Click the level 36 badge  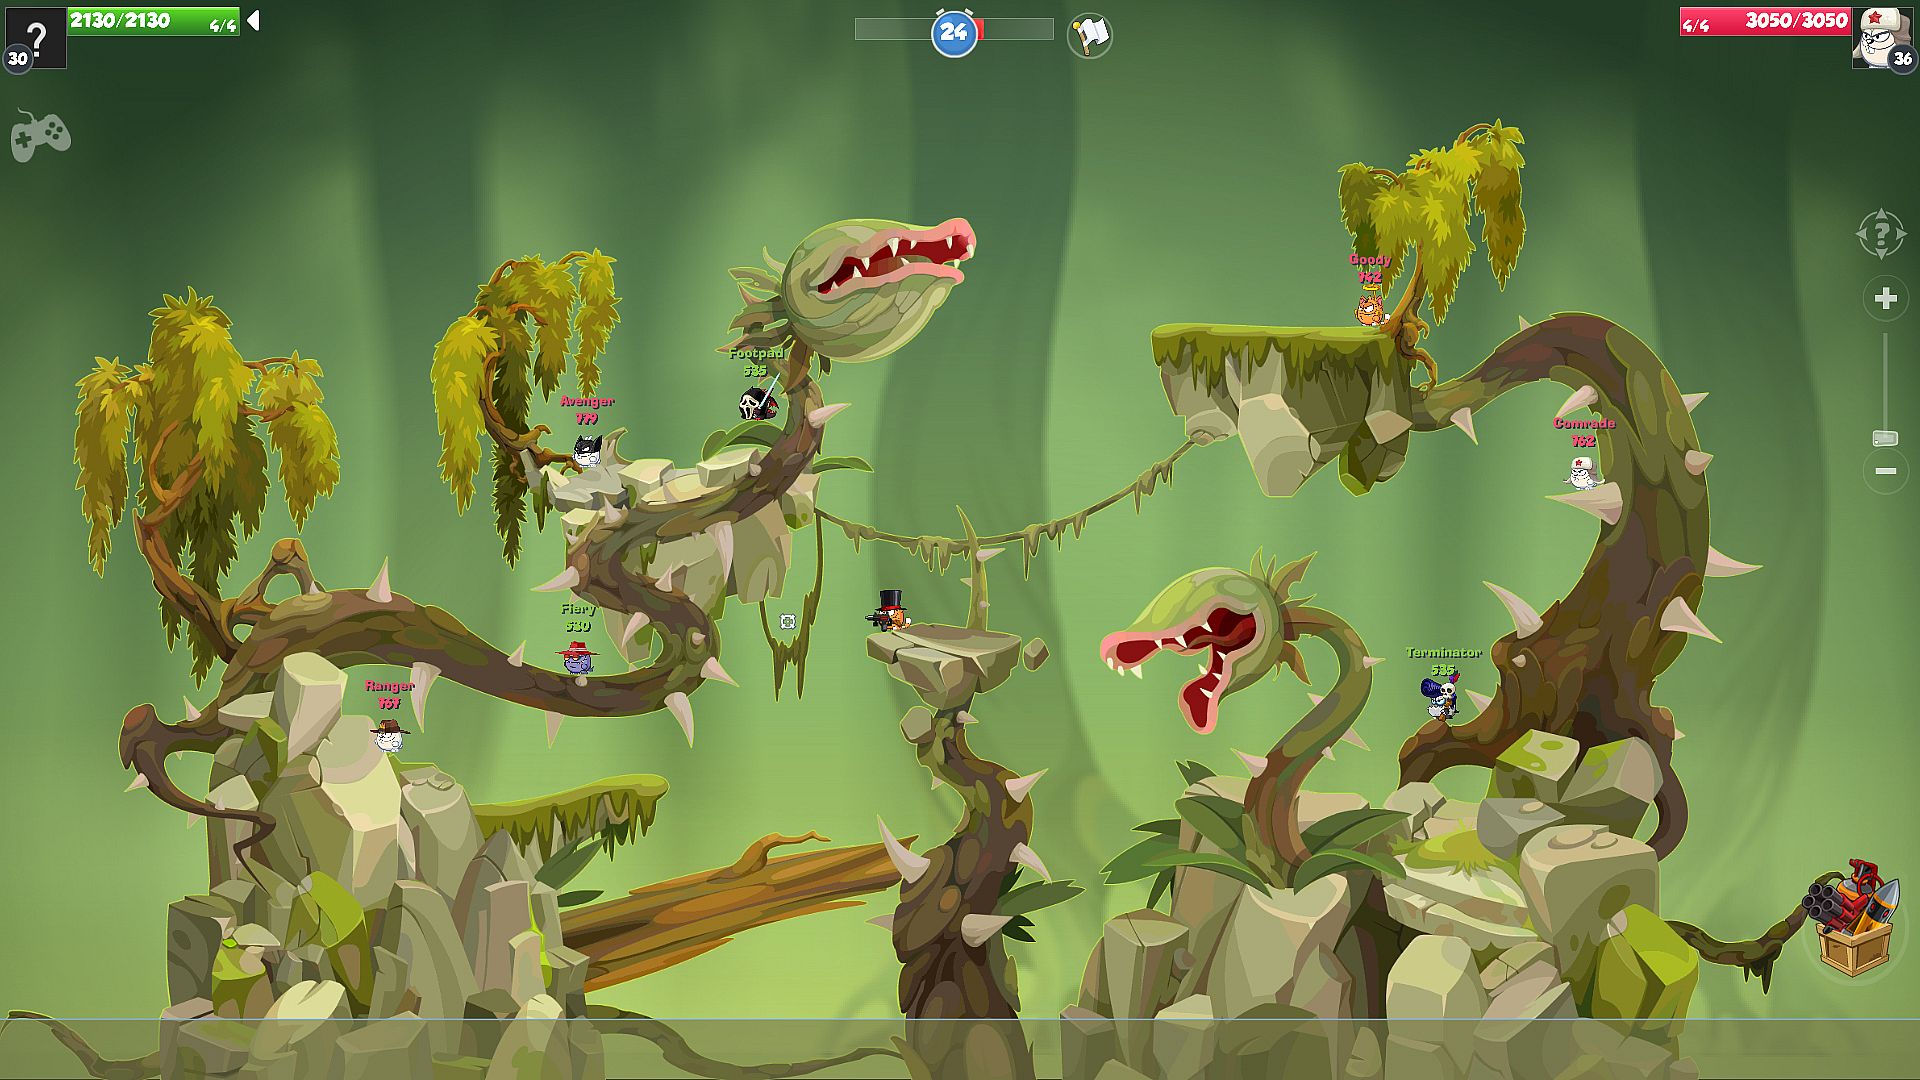point(1902,59)
